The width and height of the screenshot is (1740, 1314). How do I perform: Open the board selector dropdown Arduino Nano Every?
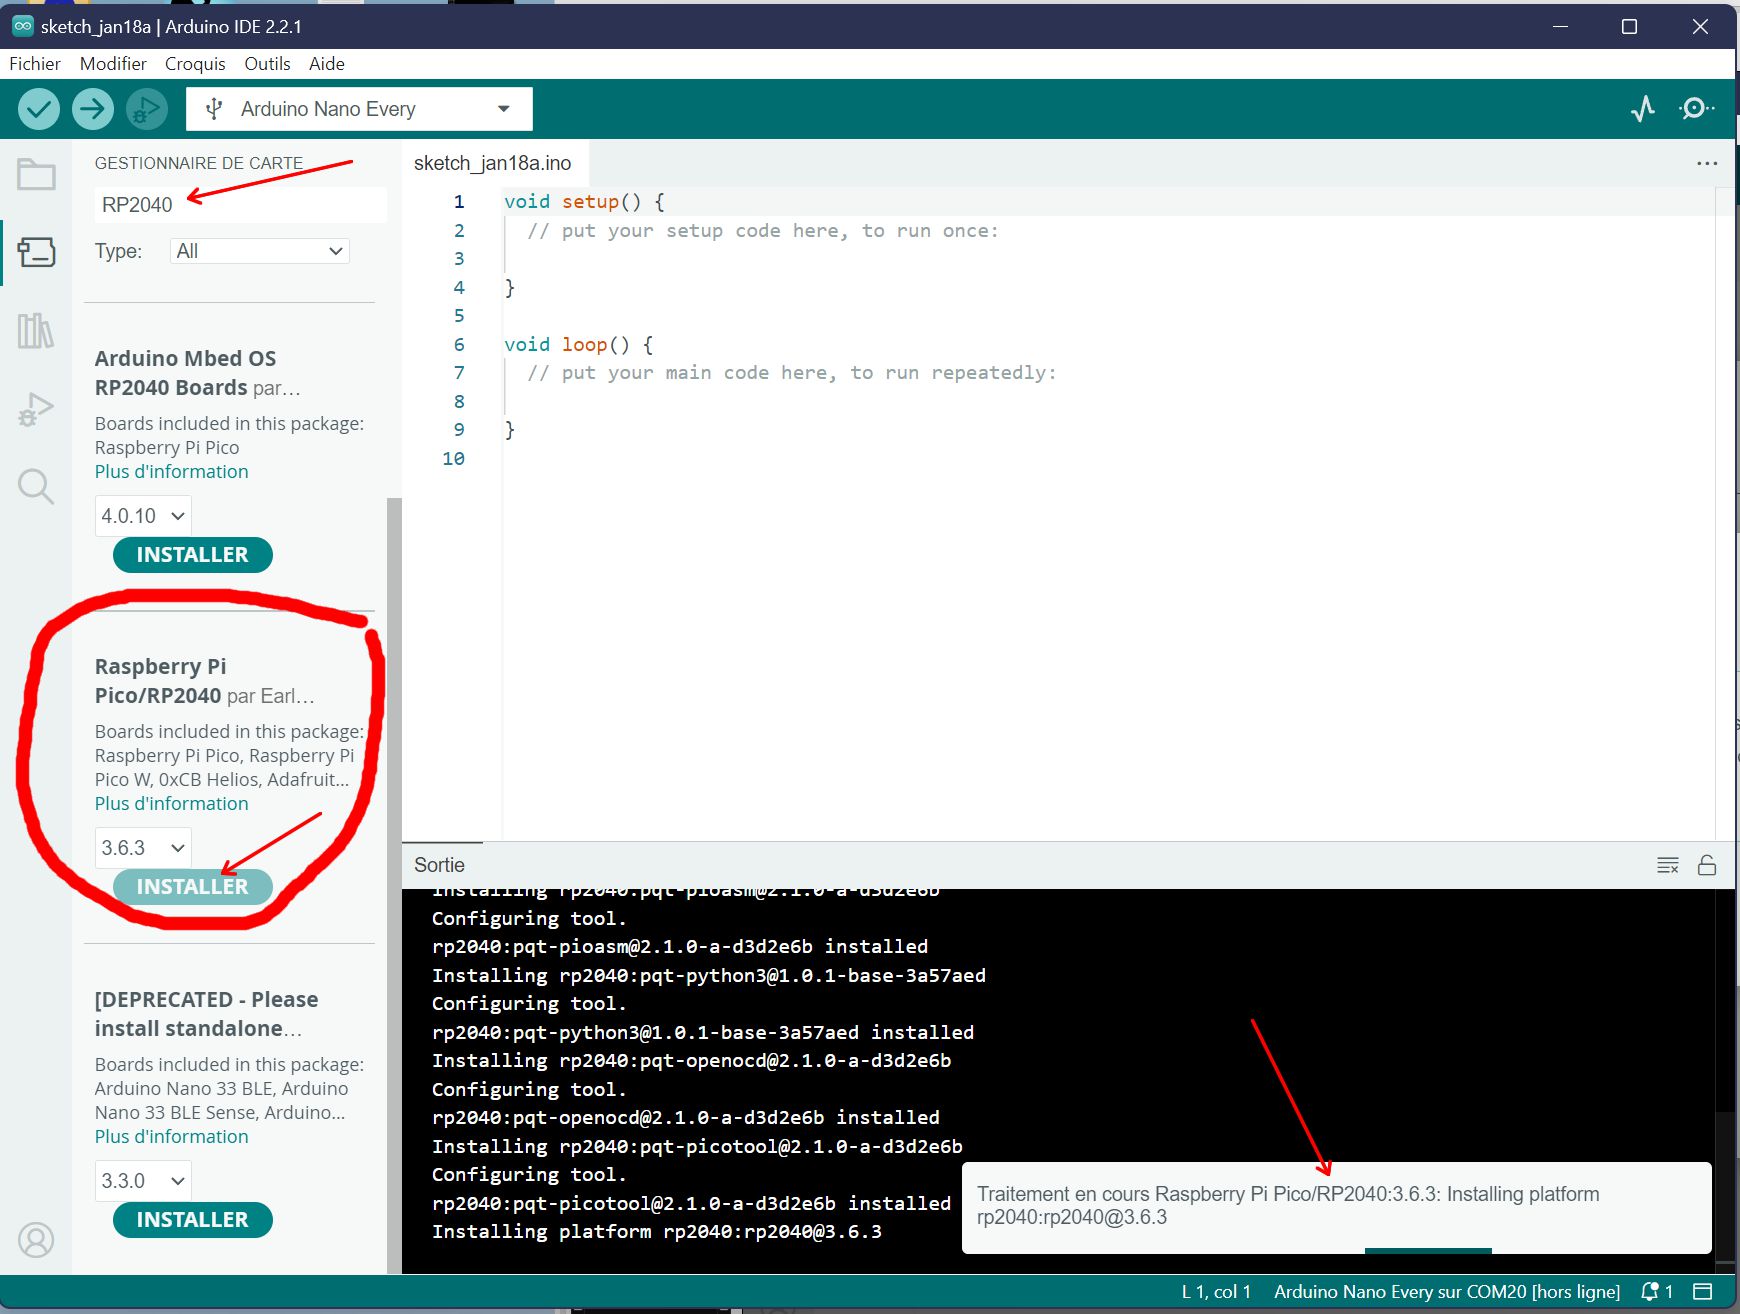tap(359, 109)
